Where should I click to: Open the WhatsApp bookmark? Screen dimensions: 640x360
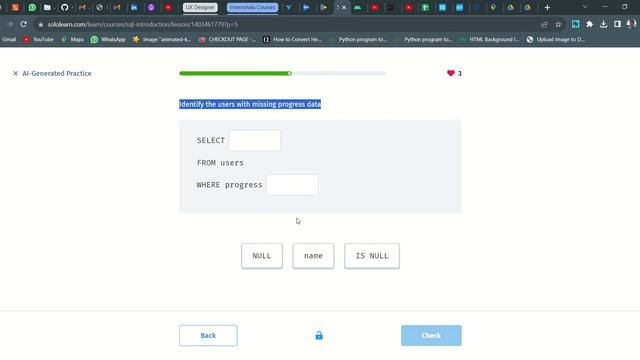pos(109,40)
